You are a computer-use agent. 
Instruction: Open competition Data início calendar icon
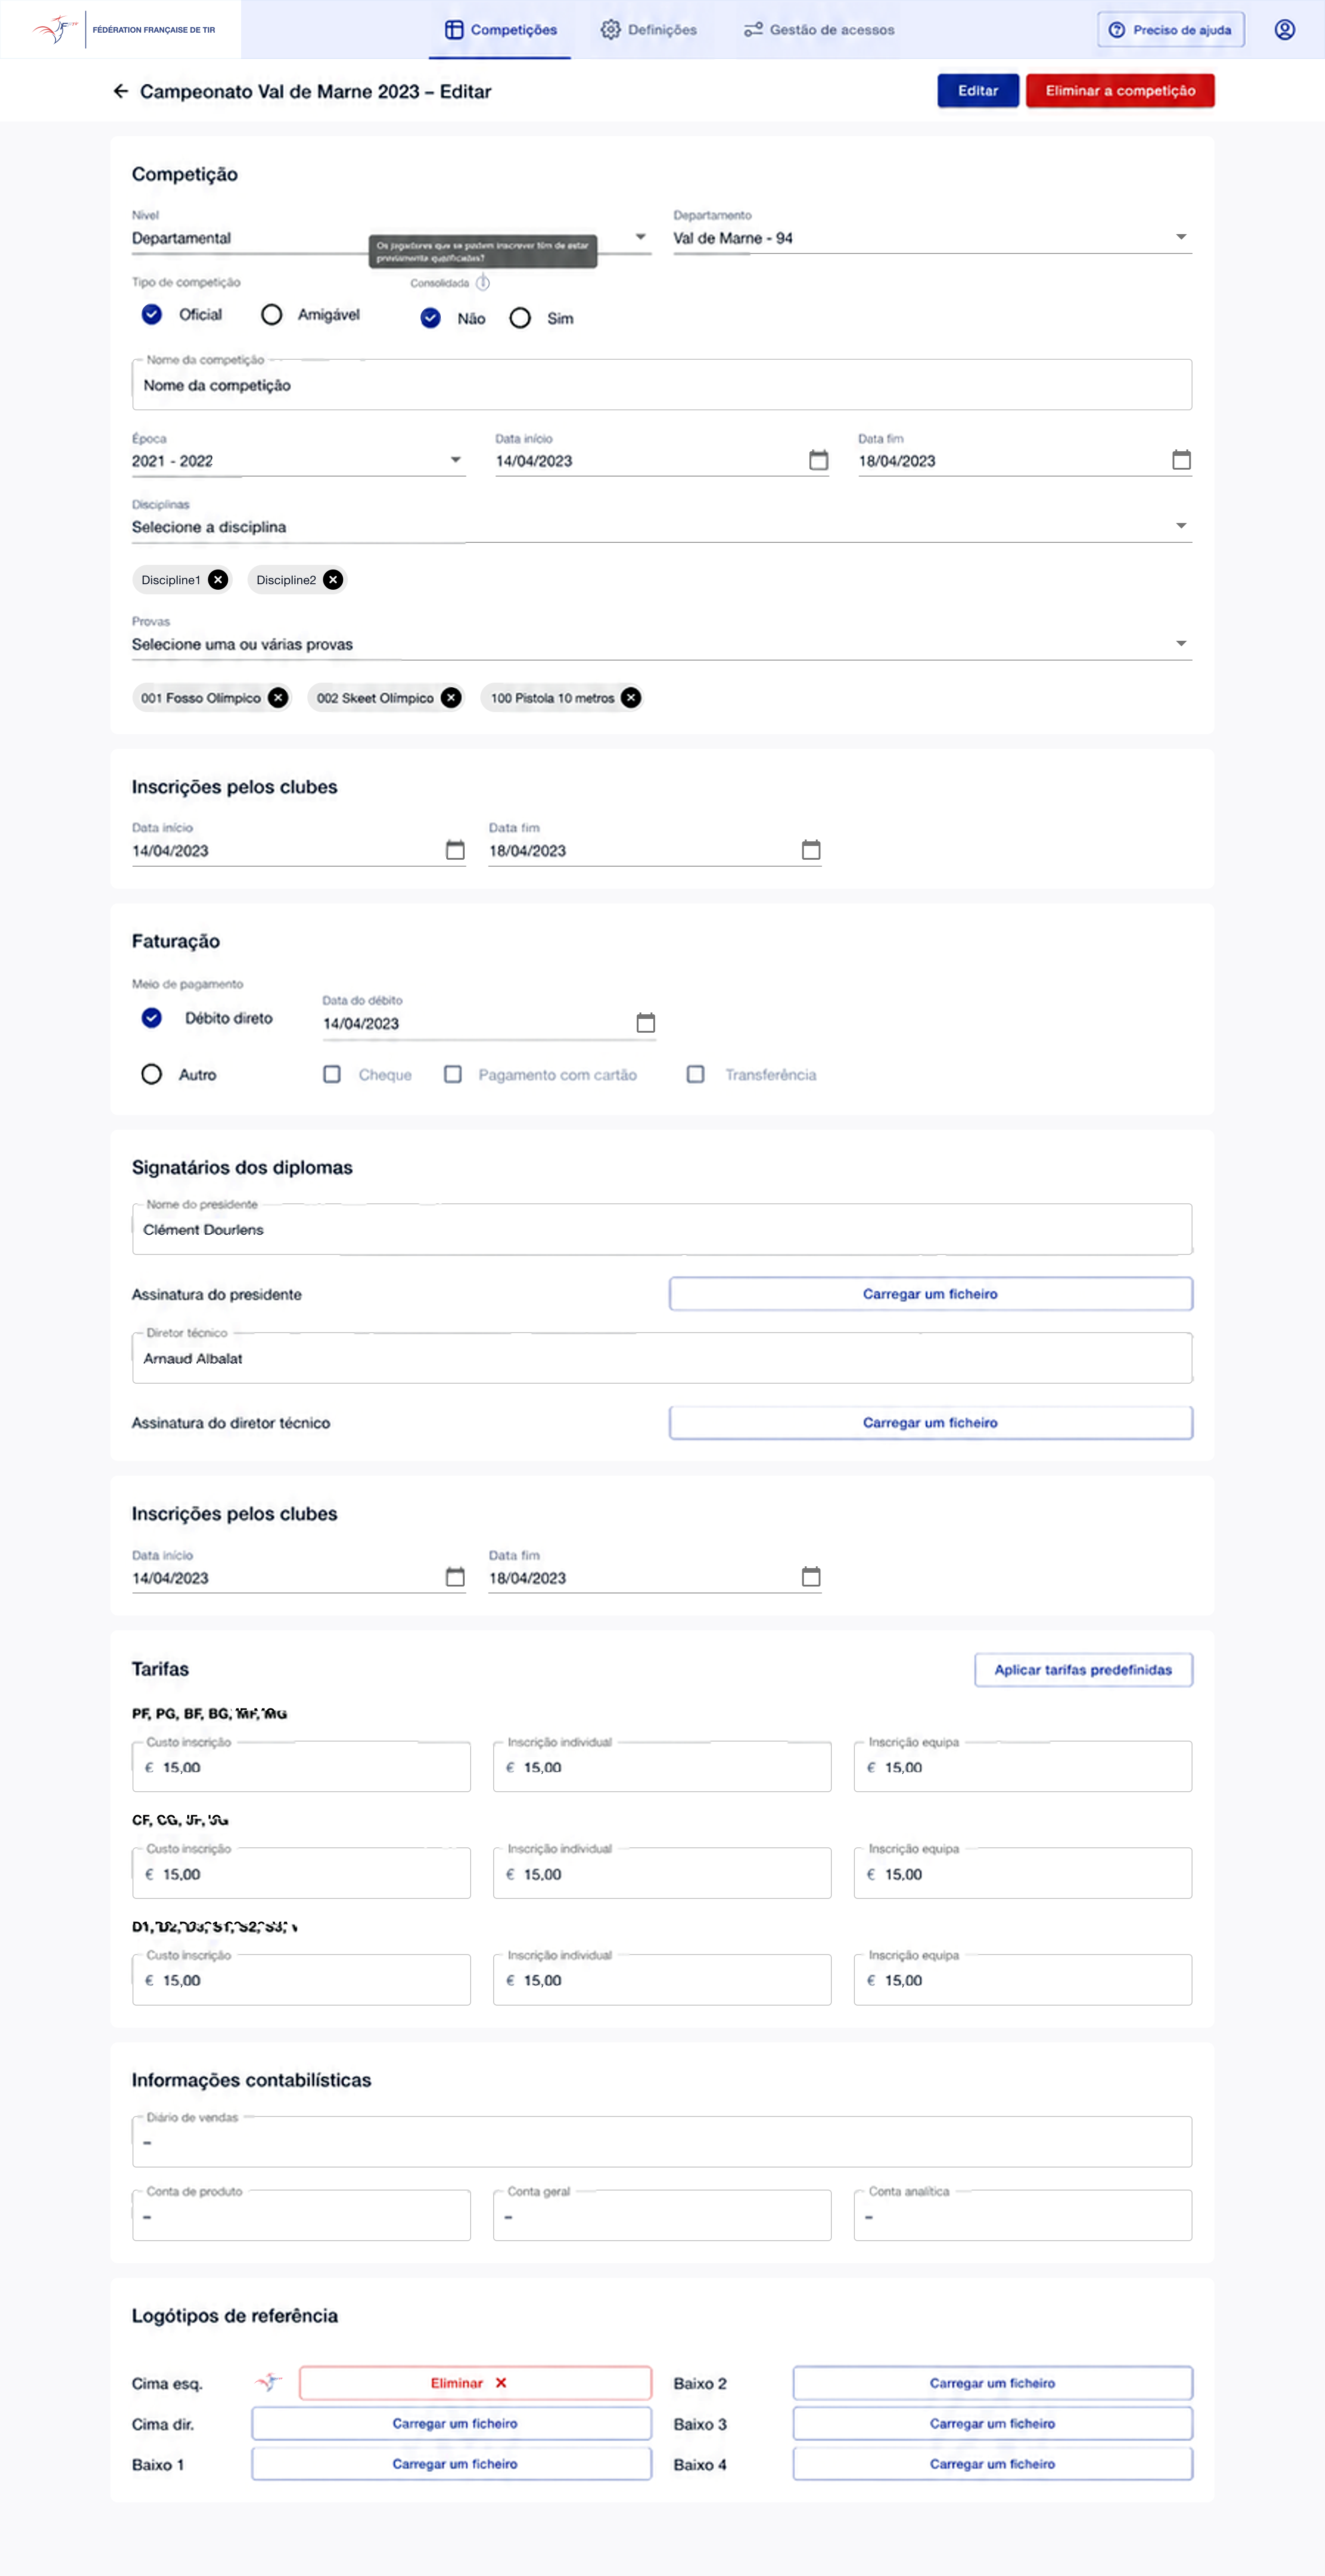tap(818, 460)
